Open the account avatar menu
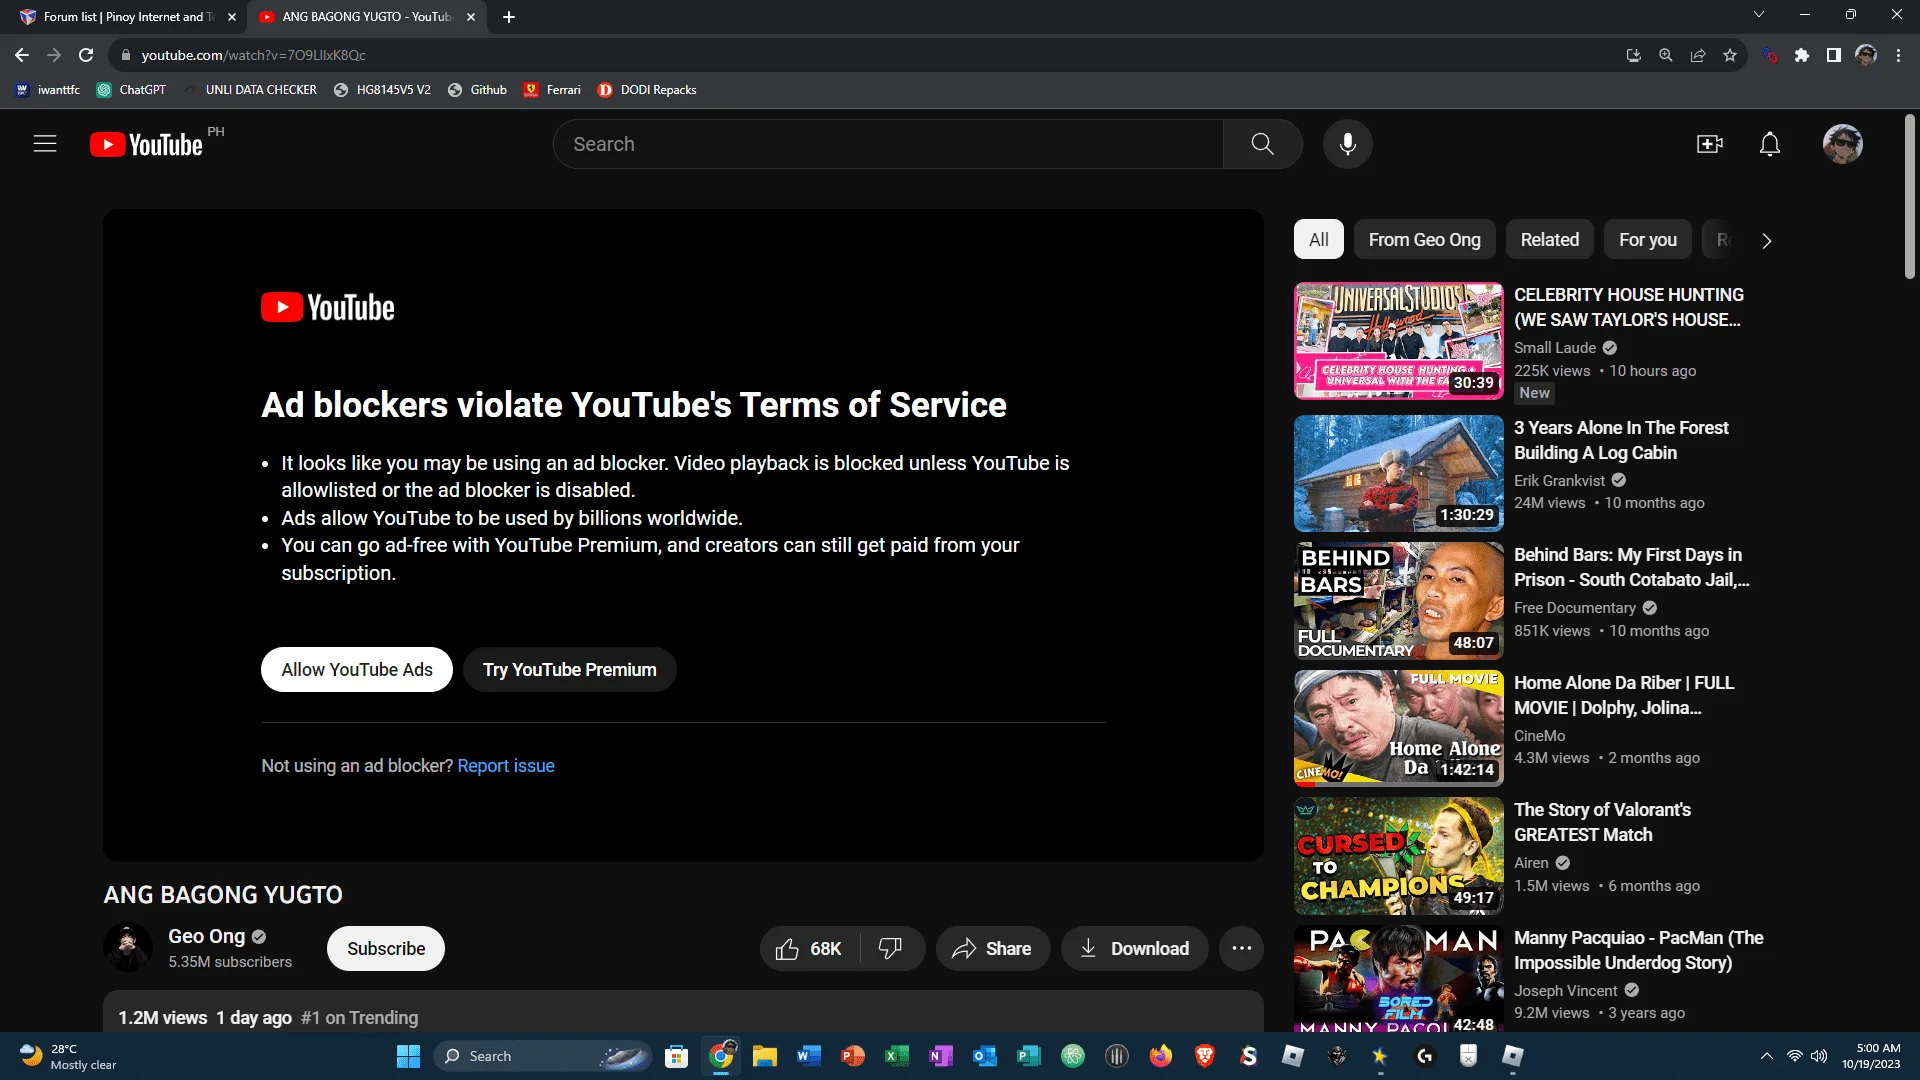The width and height of the screenshot is (1920, 1080). tap(1842, 144)
